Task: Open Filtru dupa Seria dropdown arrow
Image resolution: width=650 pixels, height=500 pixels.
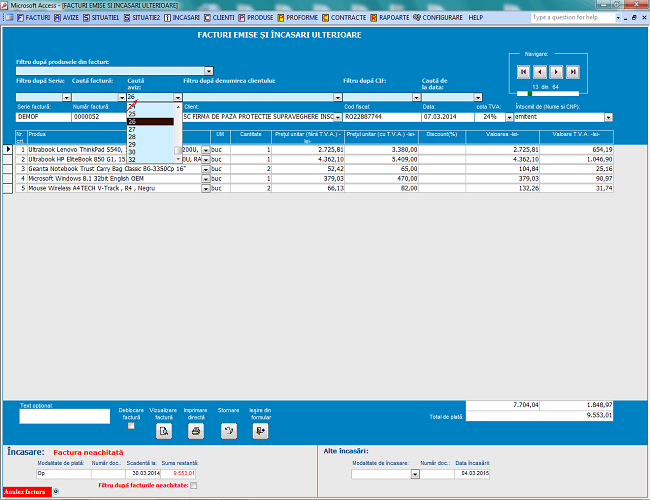Action: click(x=67, y=97)
